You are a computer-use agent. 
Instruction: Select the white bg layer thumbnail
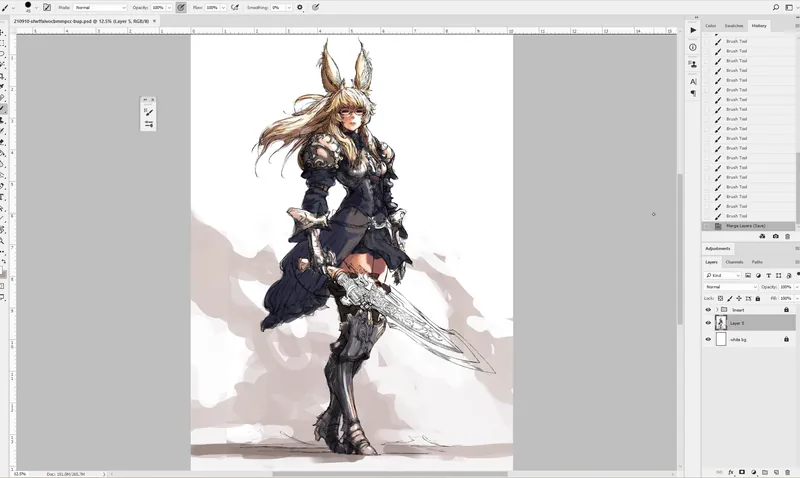(721, 339)
